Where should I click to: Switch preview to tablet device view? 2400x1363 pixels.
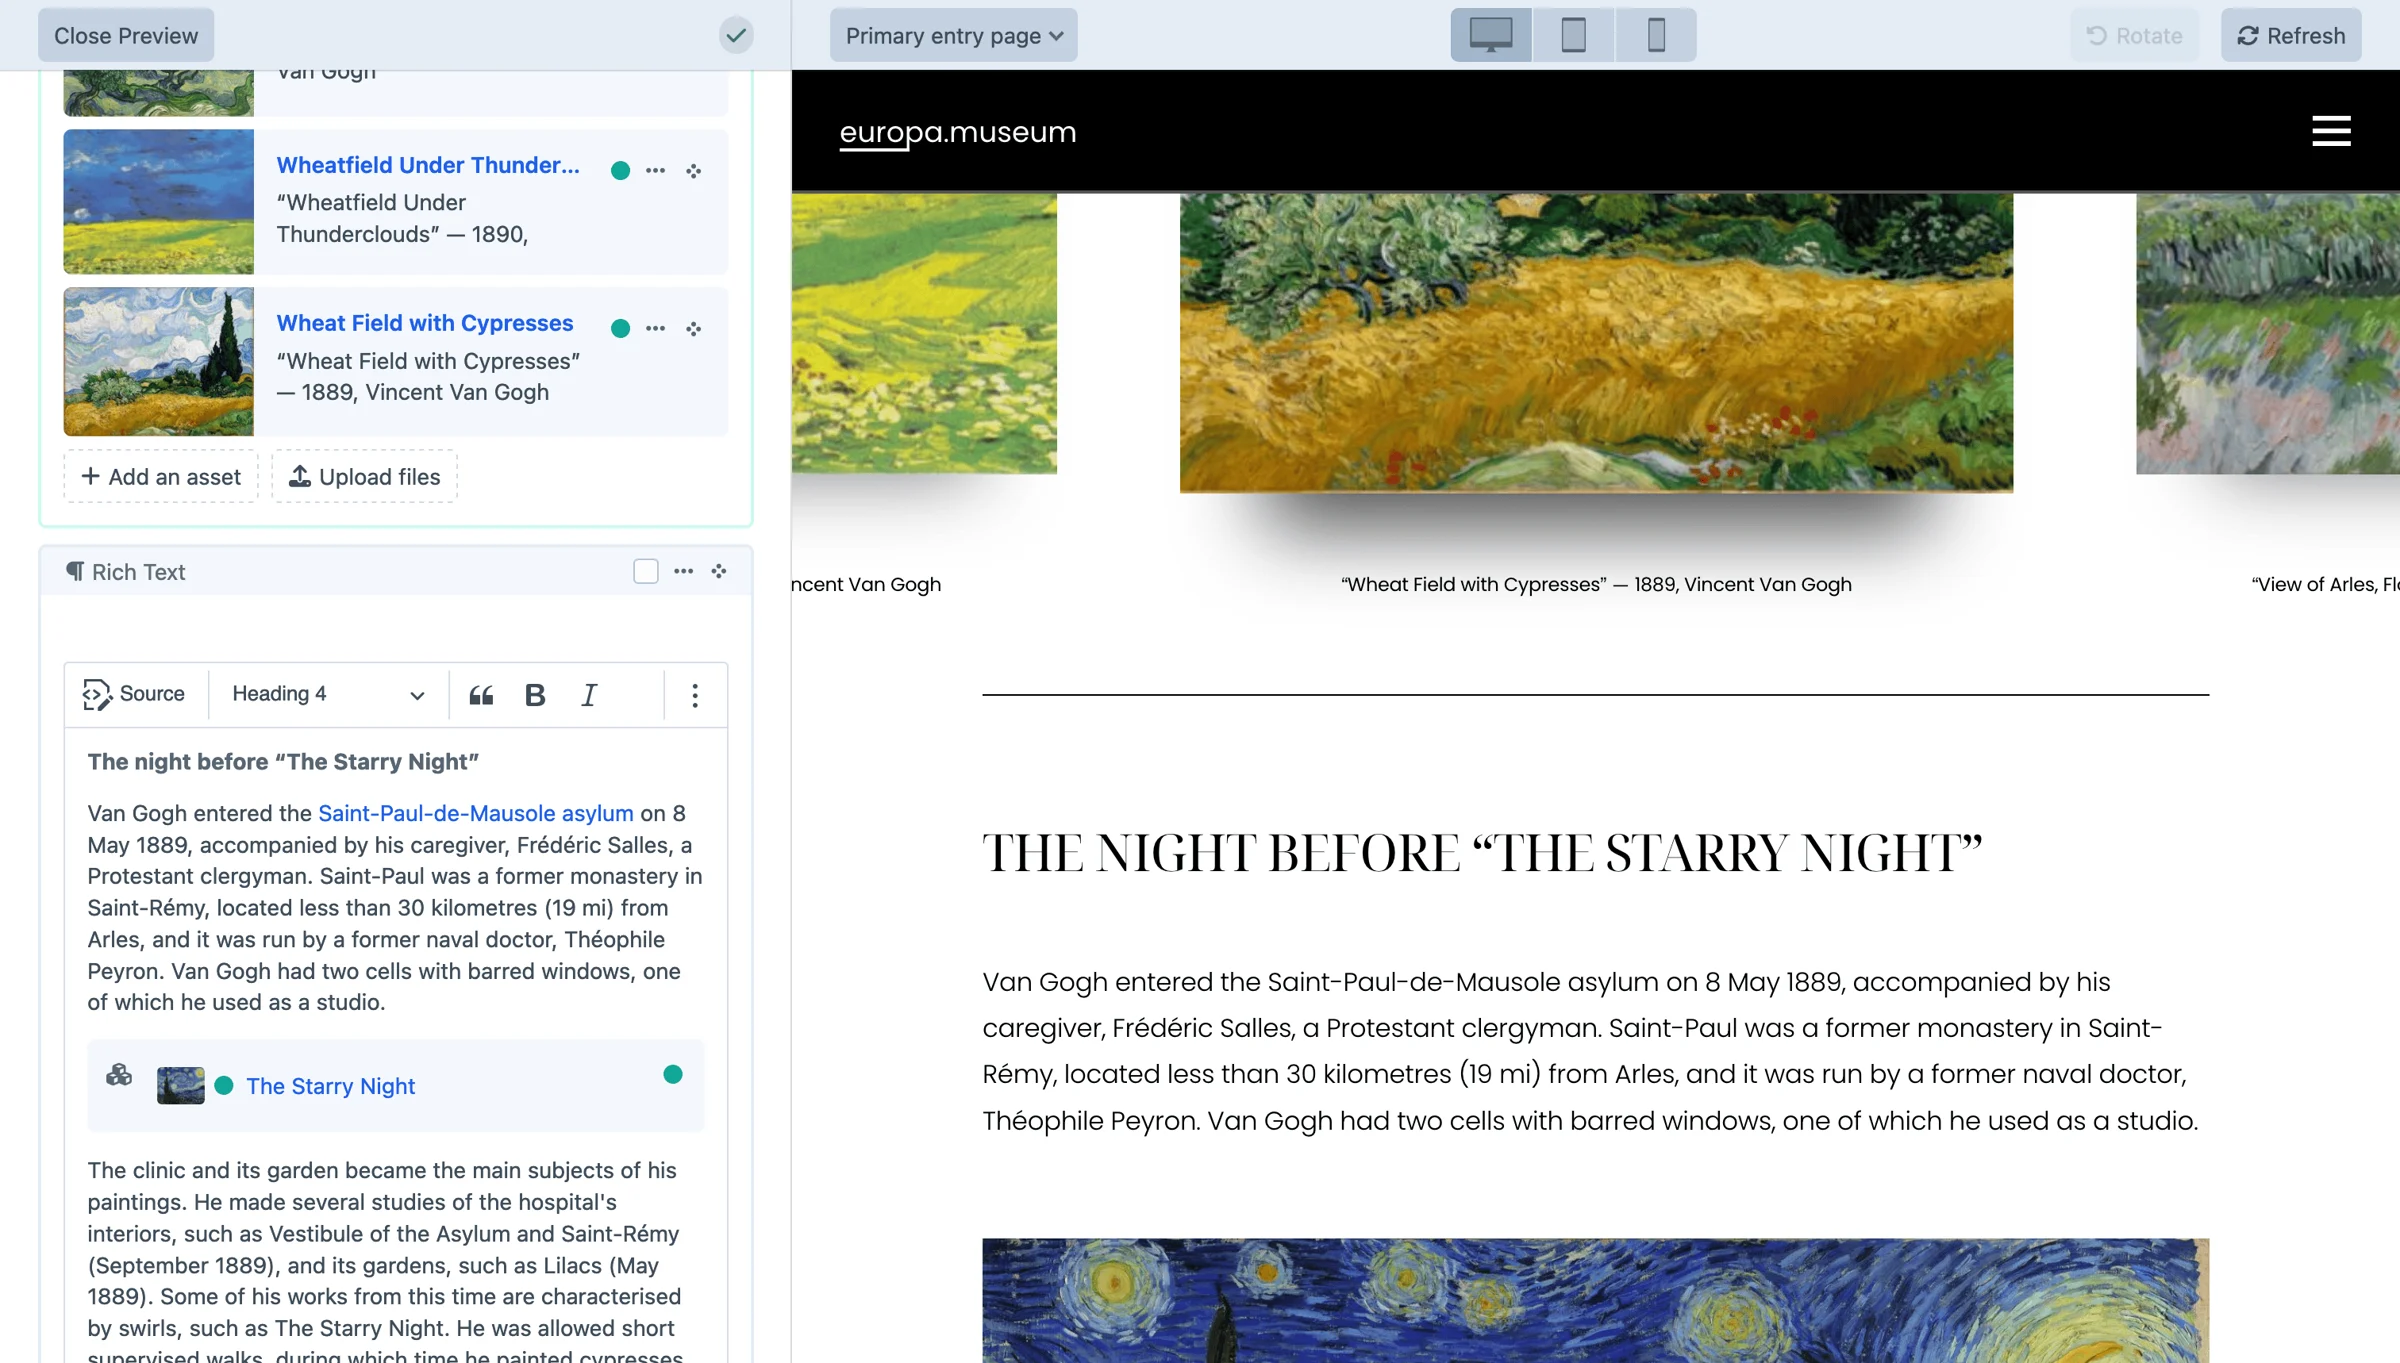tap(1573, 35)
